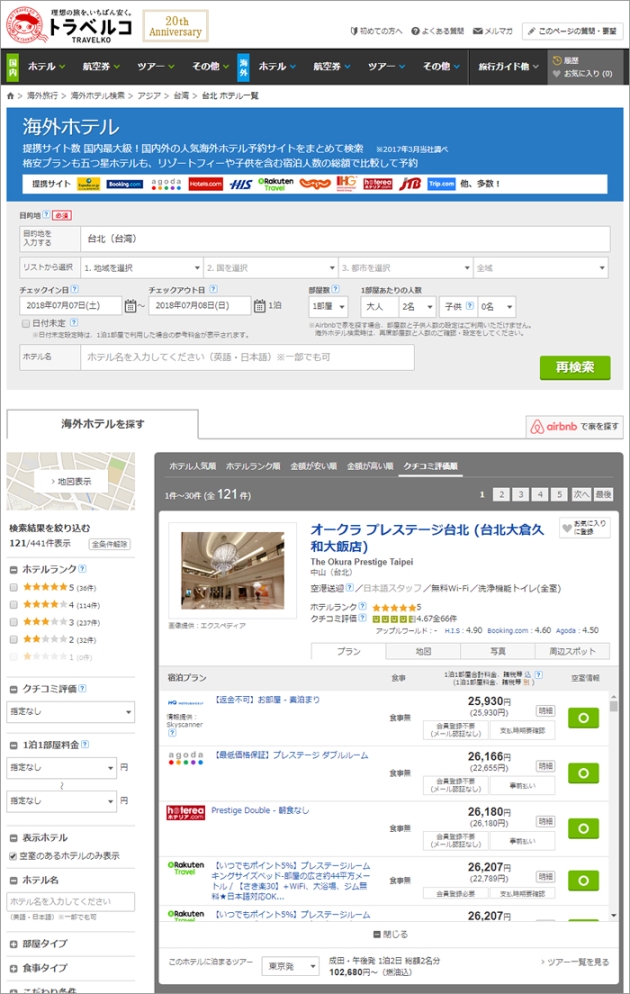This screenshot has width=630, height=994.
Task: Click the help icon beside ホテルランク filter
Action: coord(82,569)
